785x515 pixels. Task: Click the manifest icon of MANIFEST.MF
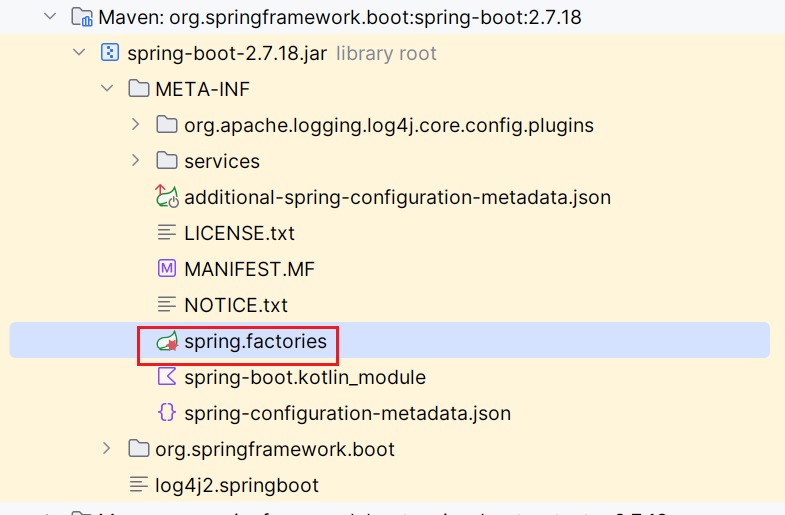click(167, 269)
